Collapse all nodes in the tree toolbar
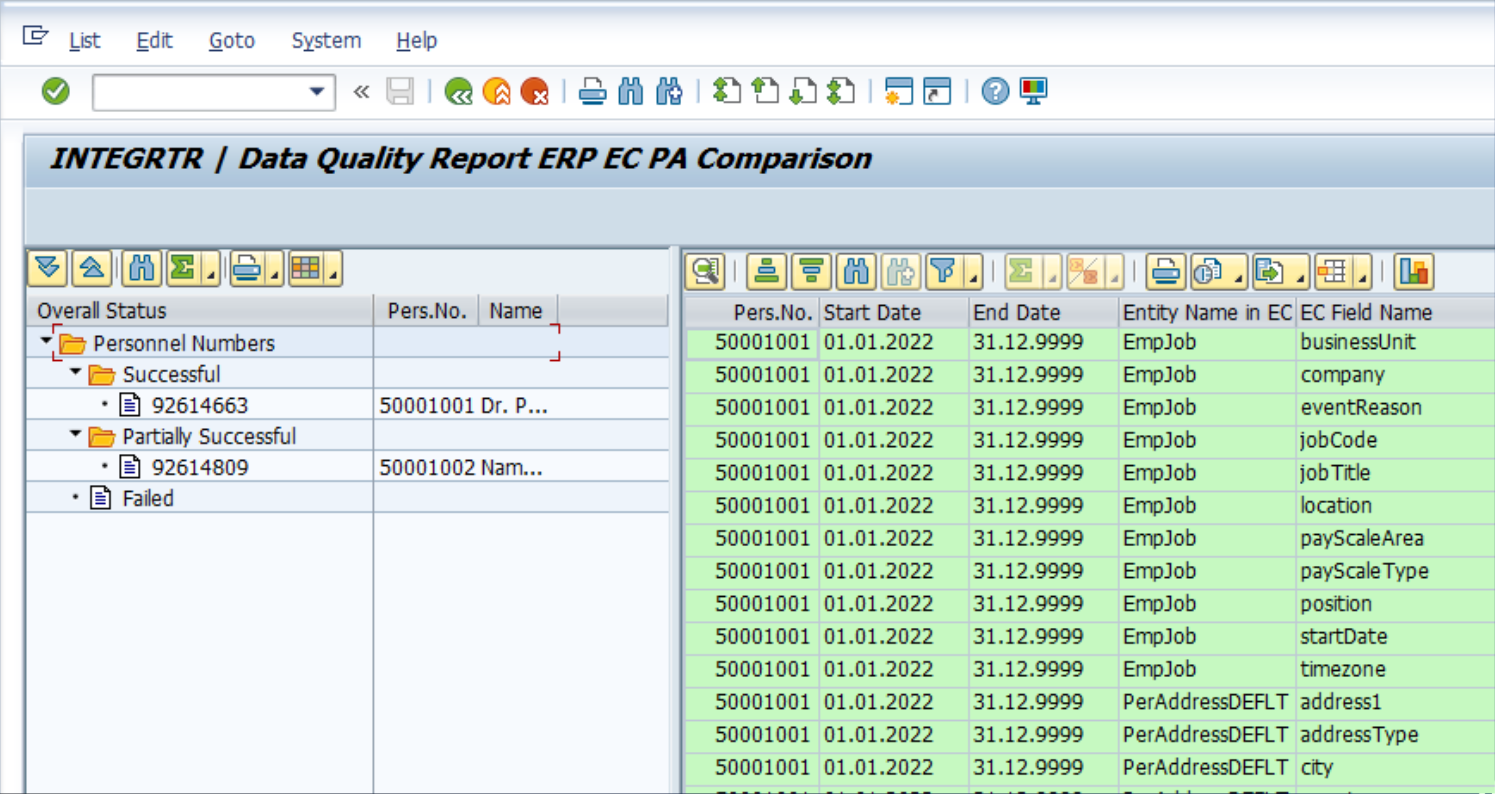 (x=91, y=268)
